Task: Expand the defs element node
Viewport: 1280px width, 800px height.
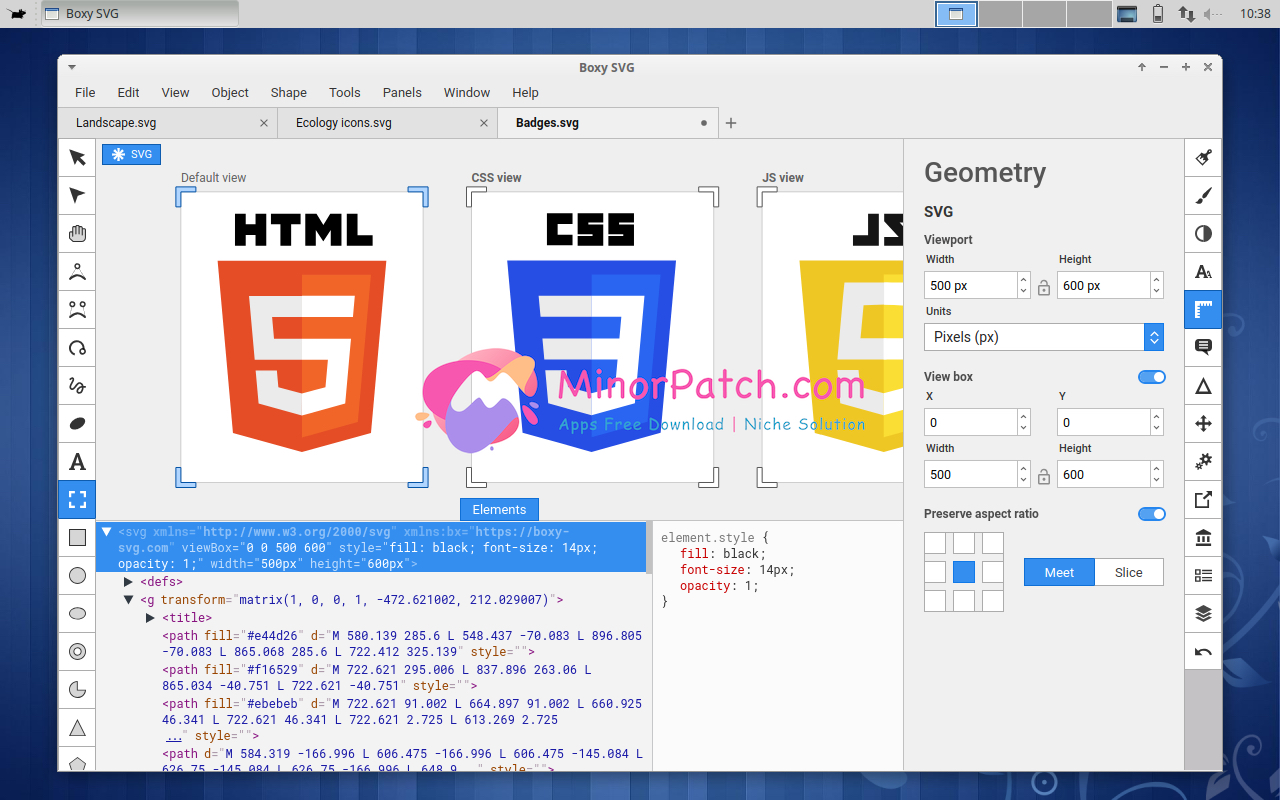Action: pyautogui.click(x=129, y=581)
